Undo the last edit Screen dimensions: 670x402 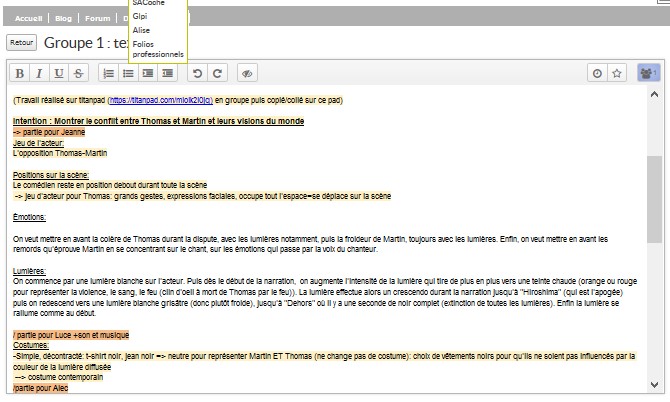[197, 73]
